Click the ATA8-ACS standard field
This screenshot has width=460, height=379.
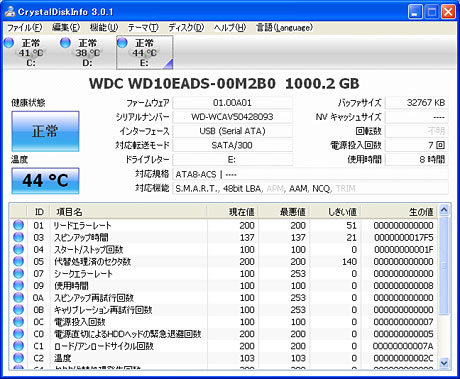pos(310,174)
